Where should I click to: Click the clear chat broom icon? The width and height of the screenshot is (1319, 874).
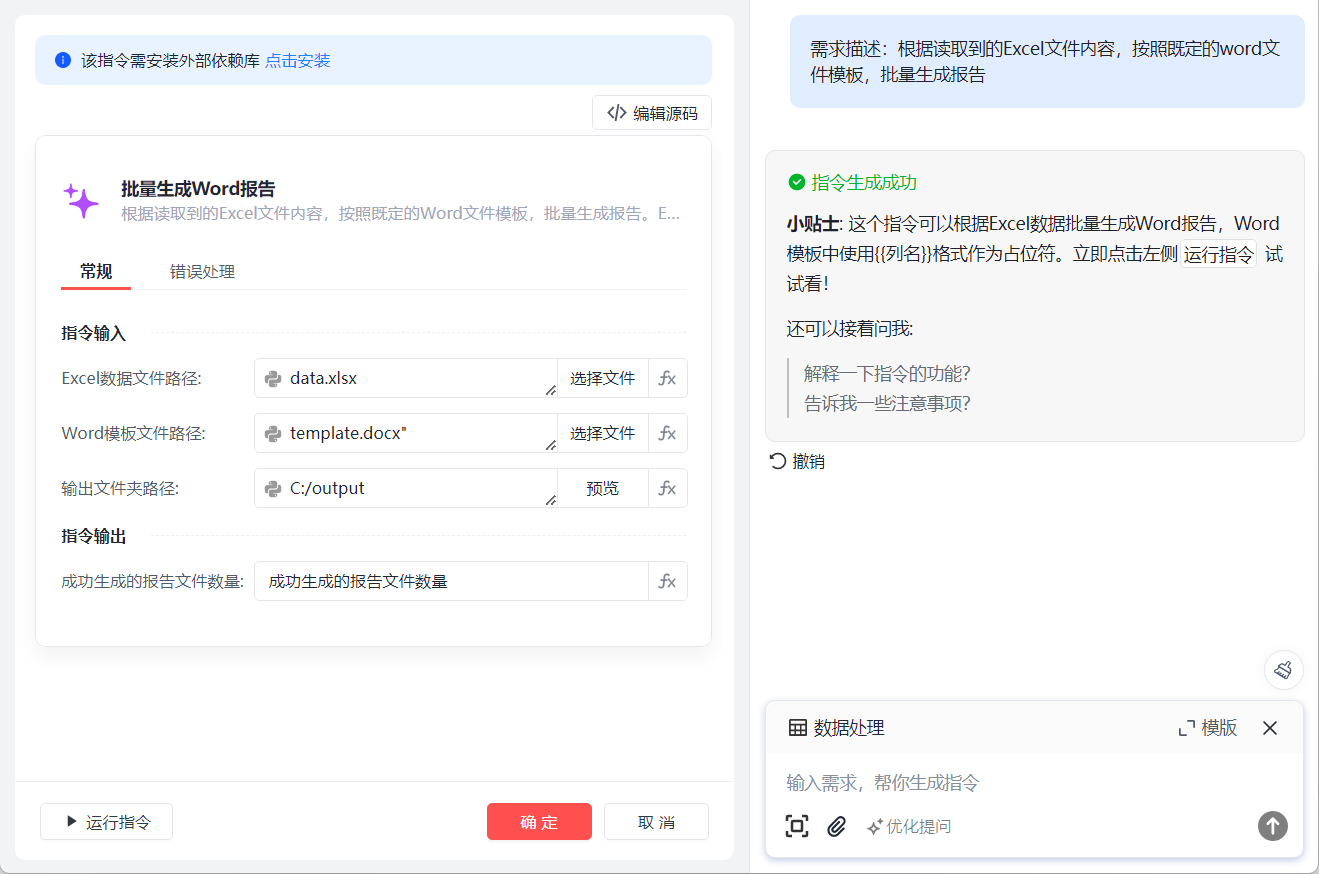pos(1284,670)
